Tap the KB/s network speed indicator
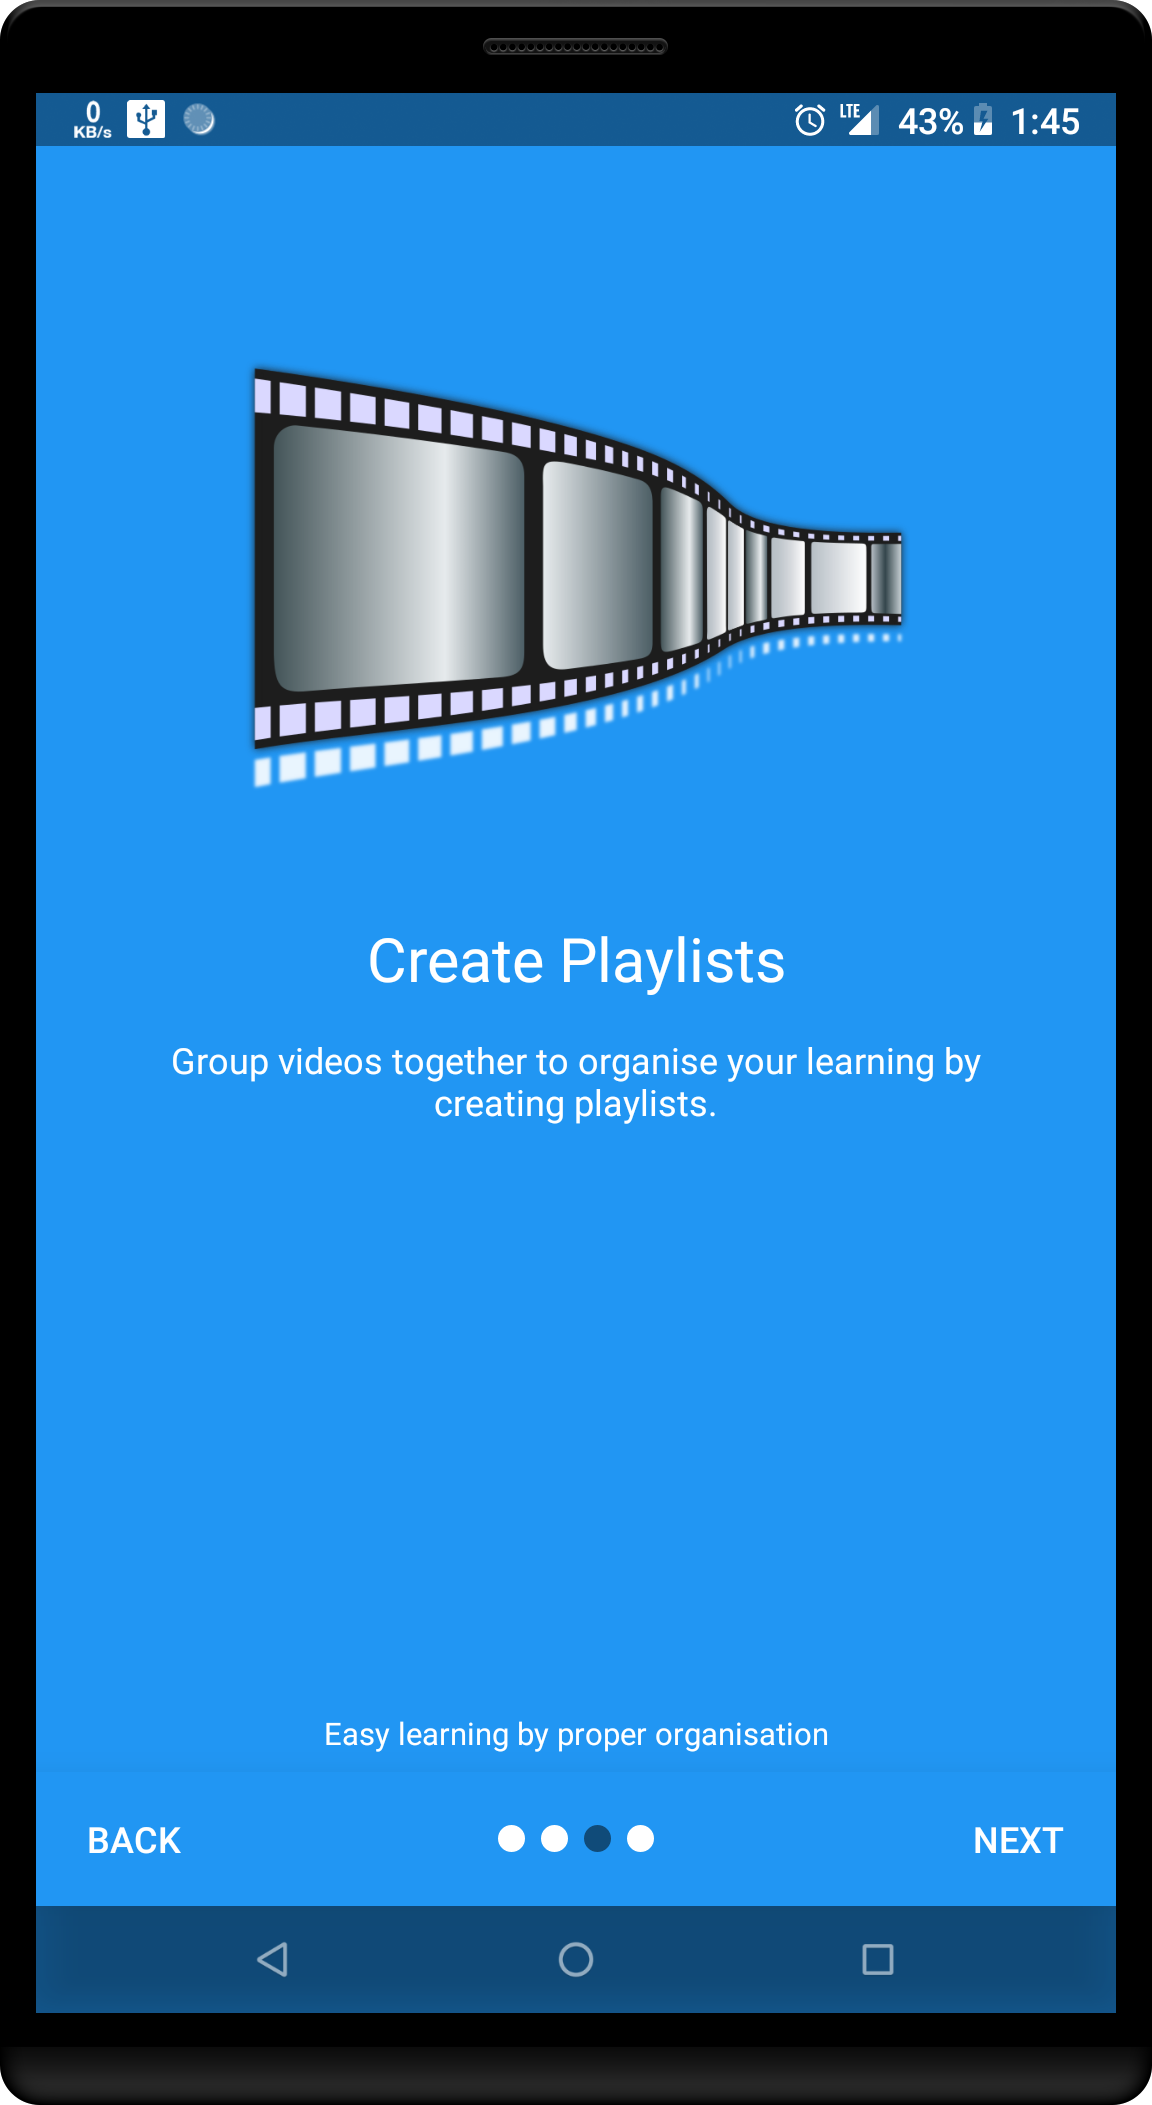1152x2105 pixels. click(92, 120)
